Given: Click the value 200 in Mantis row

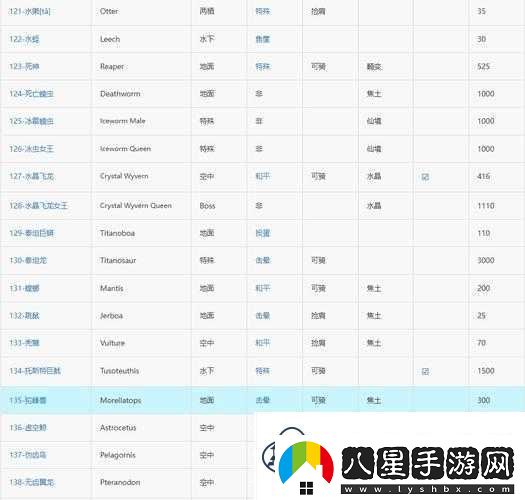Looking at the screenshot, I should [483, 288].
